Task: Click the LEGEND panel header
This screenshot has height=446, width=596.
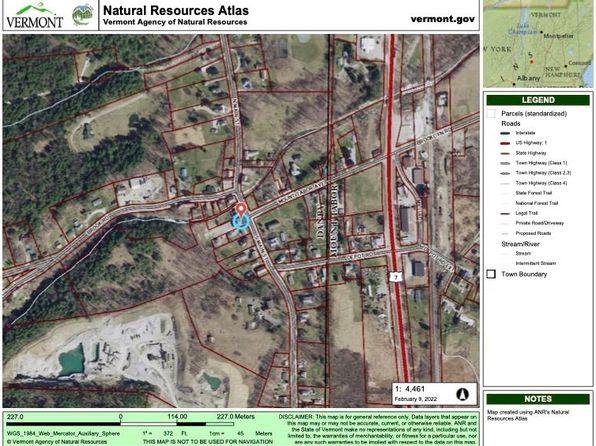Action: (538, 100)
